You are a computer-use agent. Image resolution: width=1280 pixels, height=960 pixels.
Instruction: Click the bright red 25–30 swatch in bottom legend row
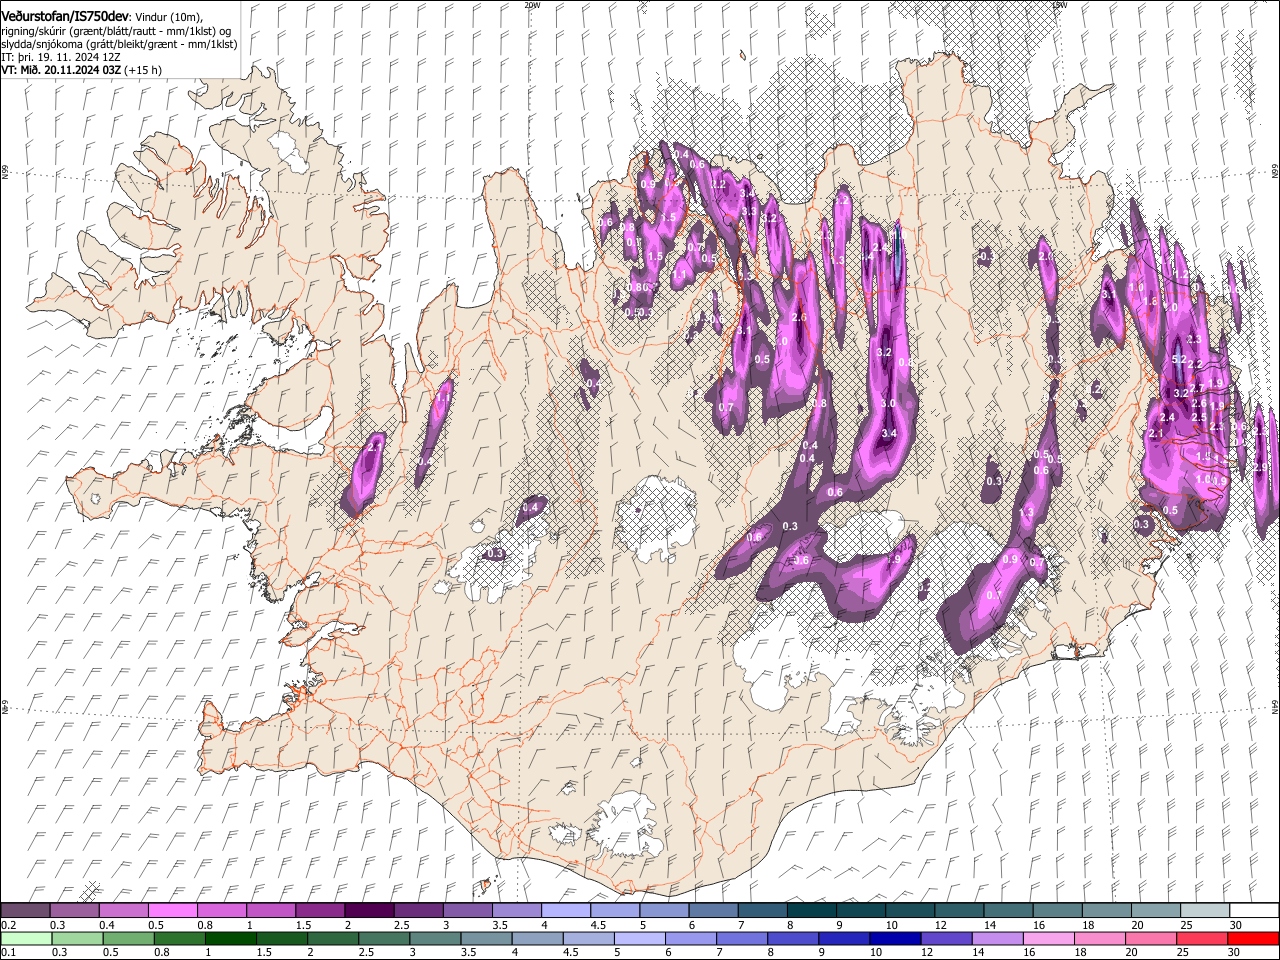pos(1252,939)
